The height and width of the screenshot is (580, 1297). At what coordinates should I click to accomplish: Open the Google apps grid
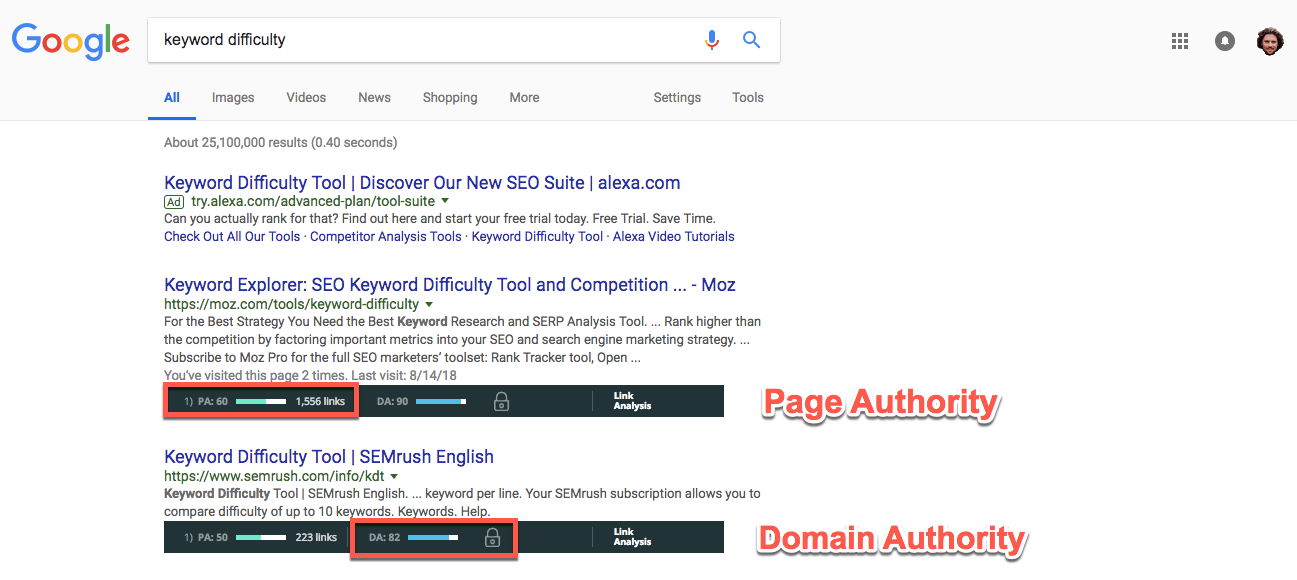(1180, 41)
